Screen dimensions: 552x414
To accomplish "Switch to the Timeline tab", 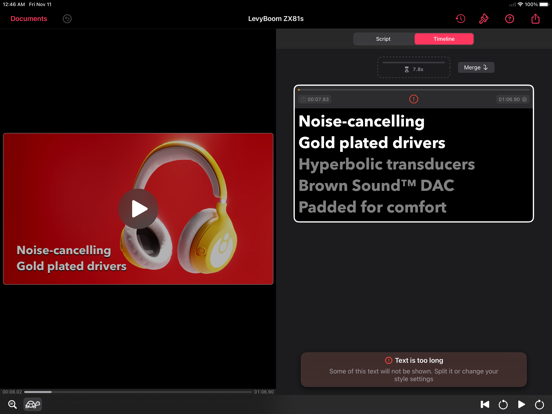I will [x=444, y=39].
